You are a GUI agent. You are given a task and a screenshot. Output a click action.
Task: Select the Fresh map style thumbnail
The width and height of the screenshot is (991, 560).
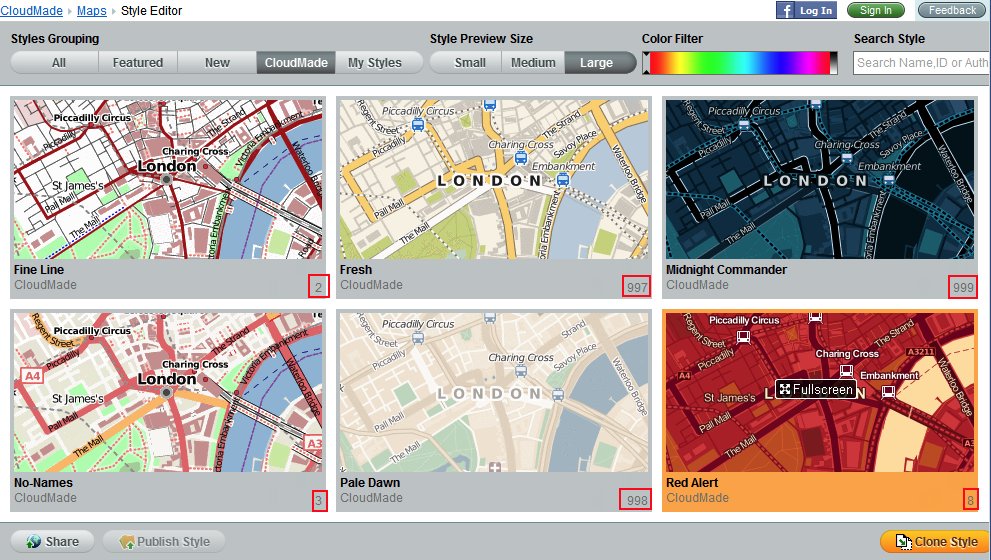(x=494, y=179)
